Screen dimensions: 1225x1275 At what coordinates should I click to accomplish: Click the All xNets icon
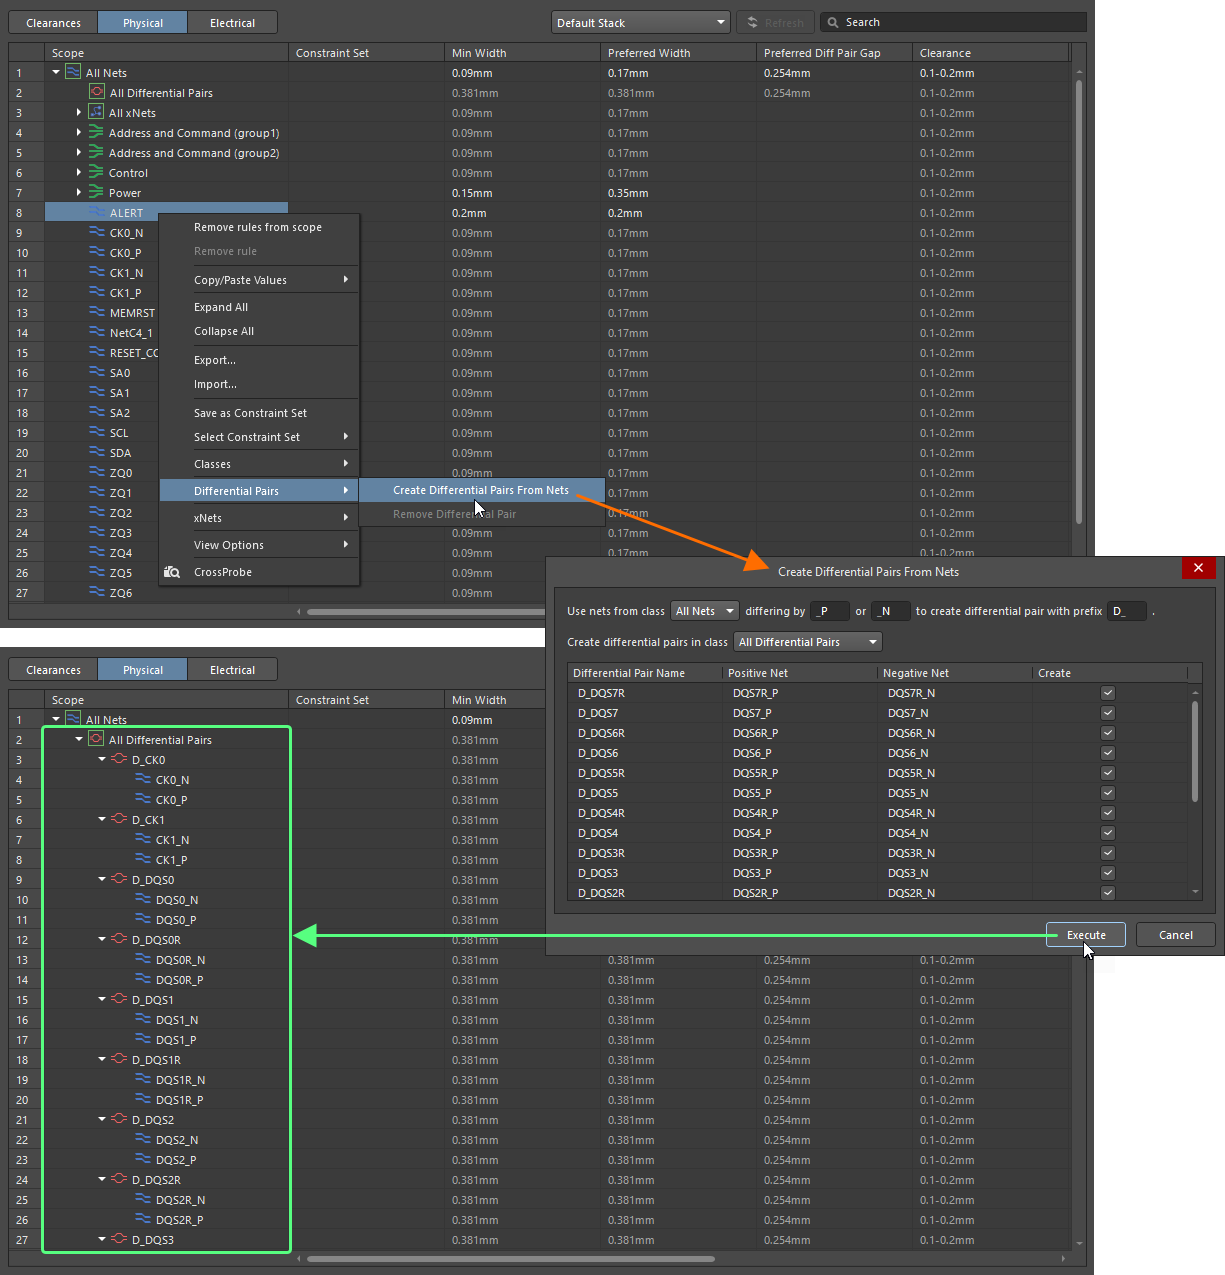pyautogui.click(x=96, y=112)
